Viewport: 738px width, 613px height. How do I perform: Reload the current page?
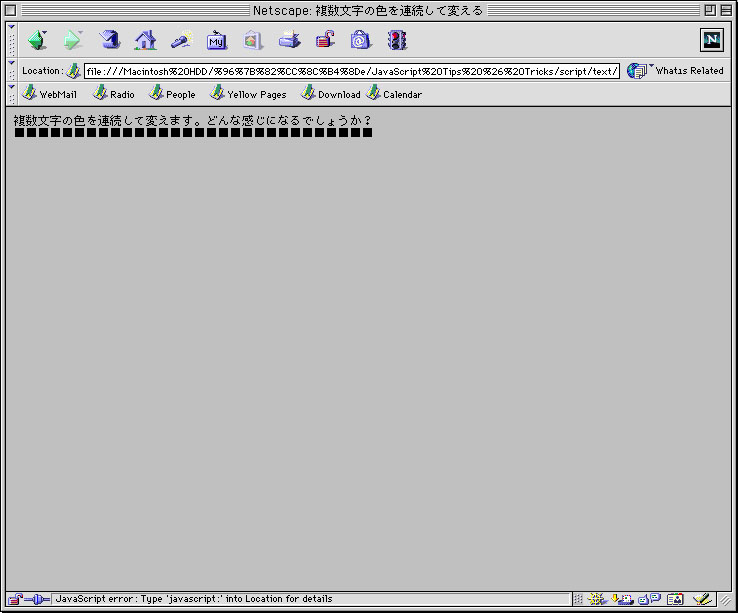[x=109, y=40]
